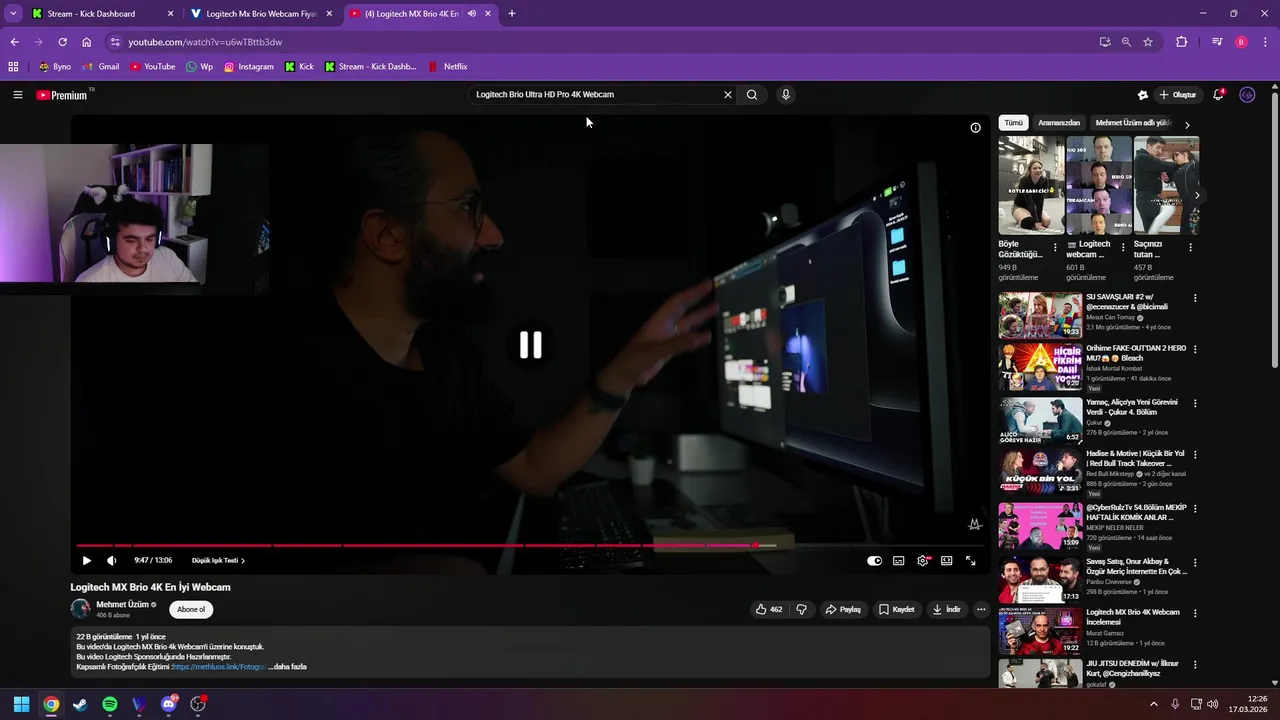Click the youtube.com address bar
Screen dimensions: 1280x720
600,42
